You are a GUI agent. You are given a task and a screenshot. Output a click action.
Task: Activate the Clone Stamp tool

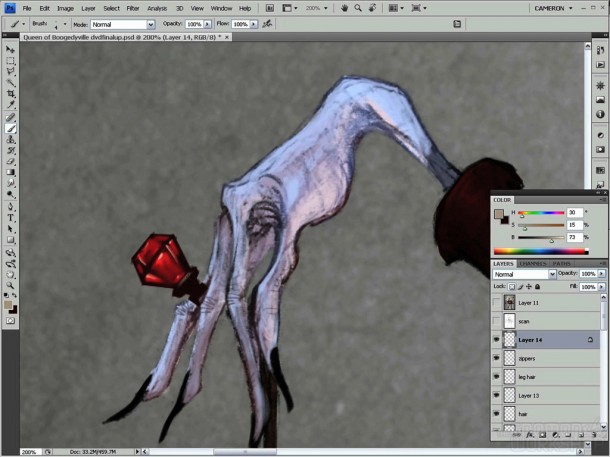[x=11, y=139]
